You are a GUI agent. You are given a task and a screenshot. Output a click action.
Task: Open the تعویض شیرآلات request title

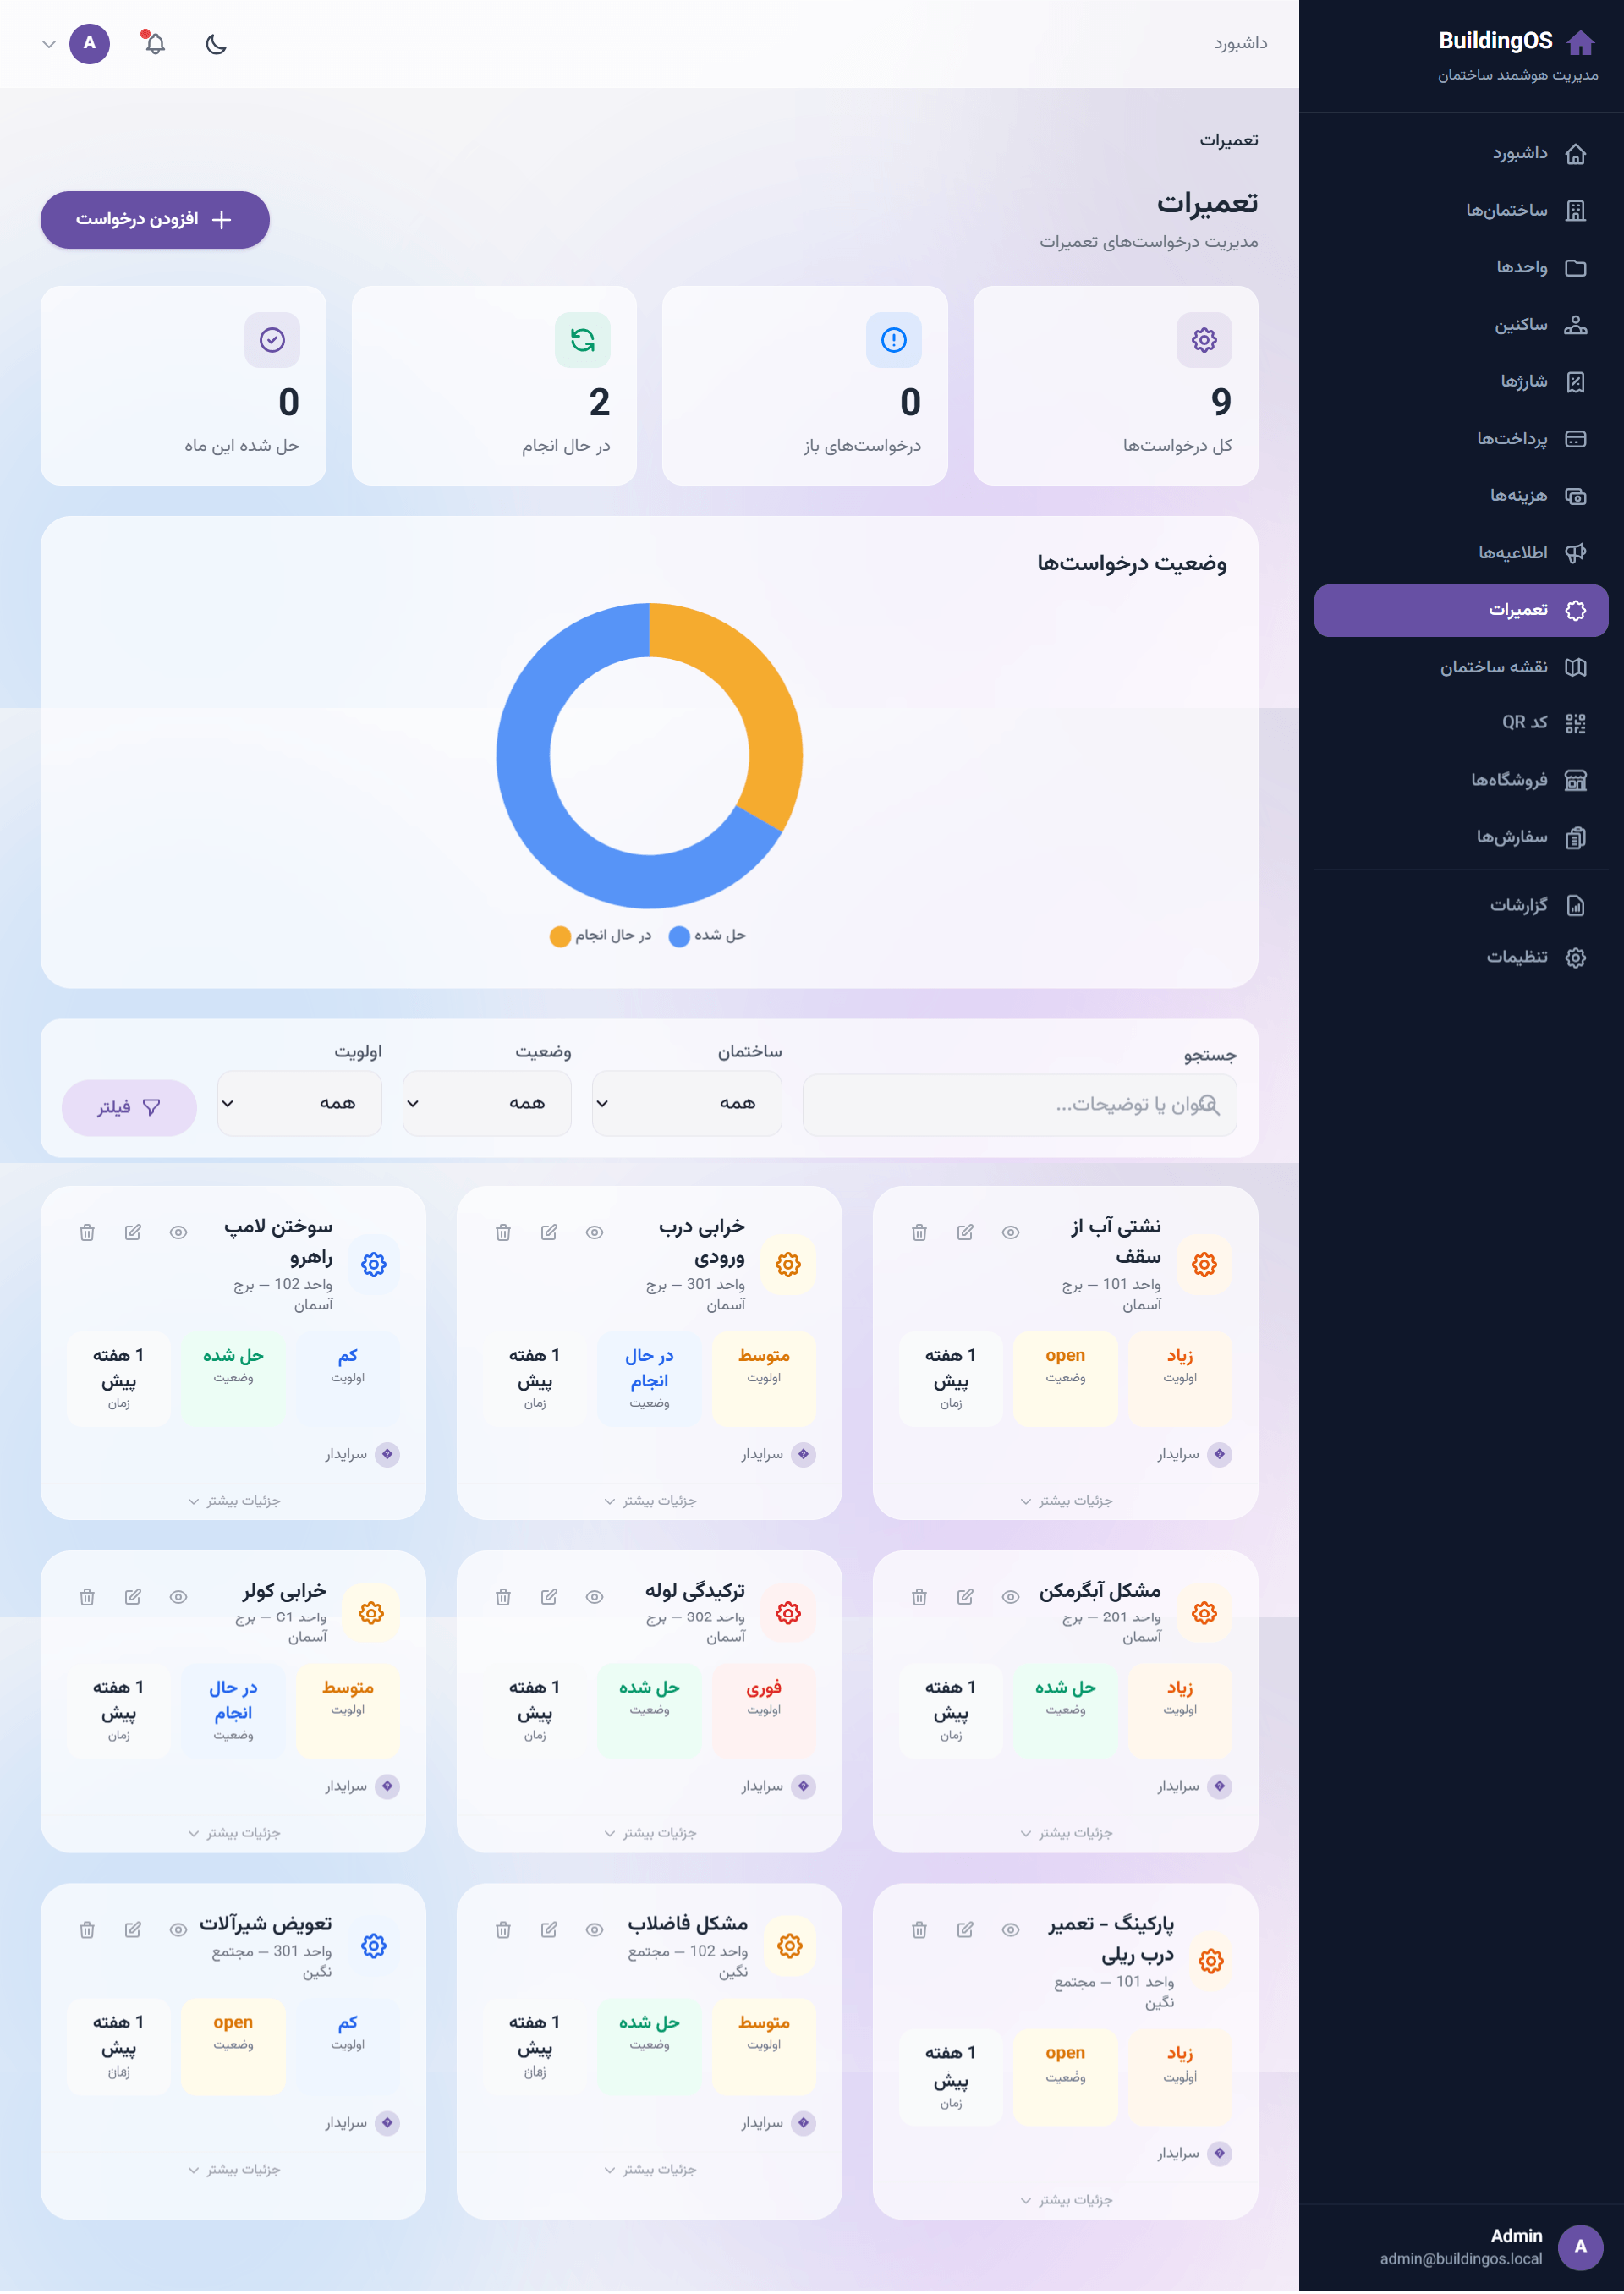pos(265,1925)
